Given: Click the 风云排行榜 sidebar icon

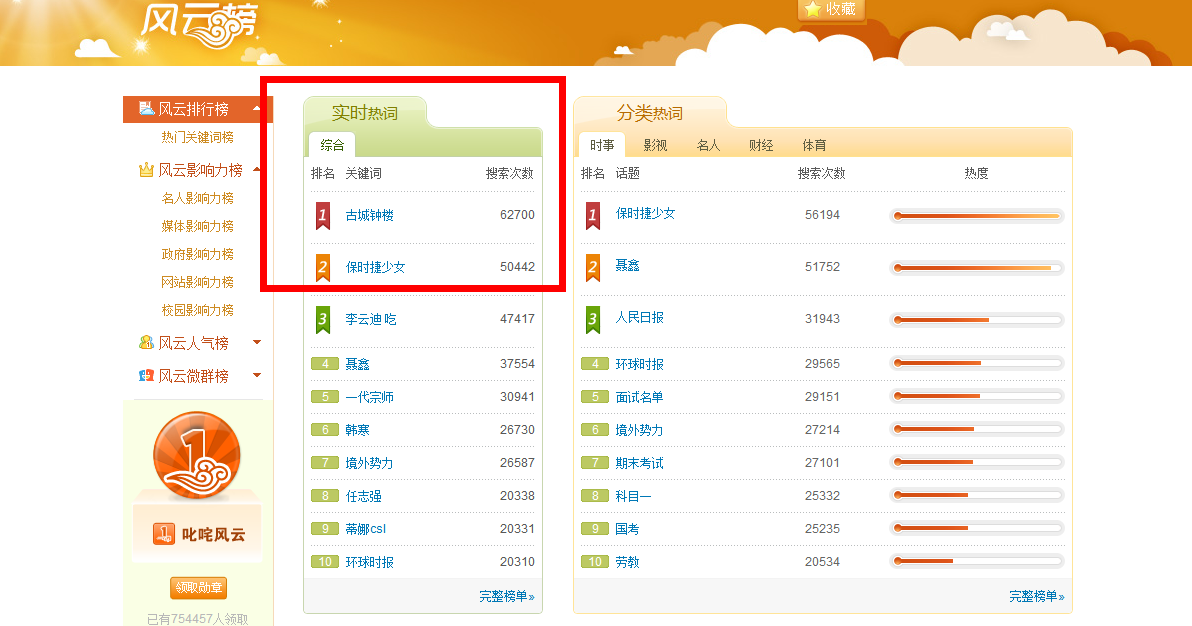Looking at the screenshot, I should (146, 109).
